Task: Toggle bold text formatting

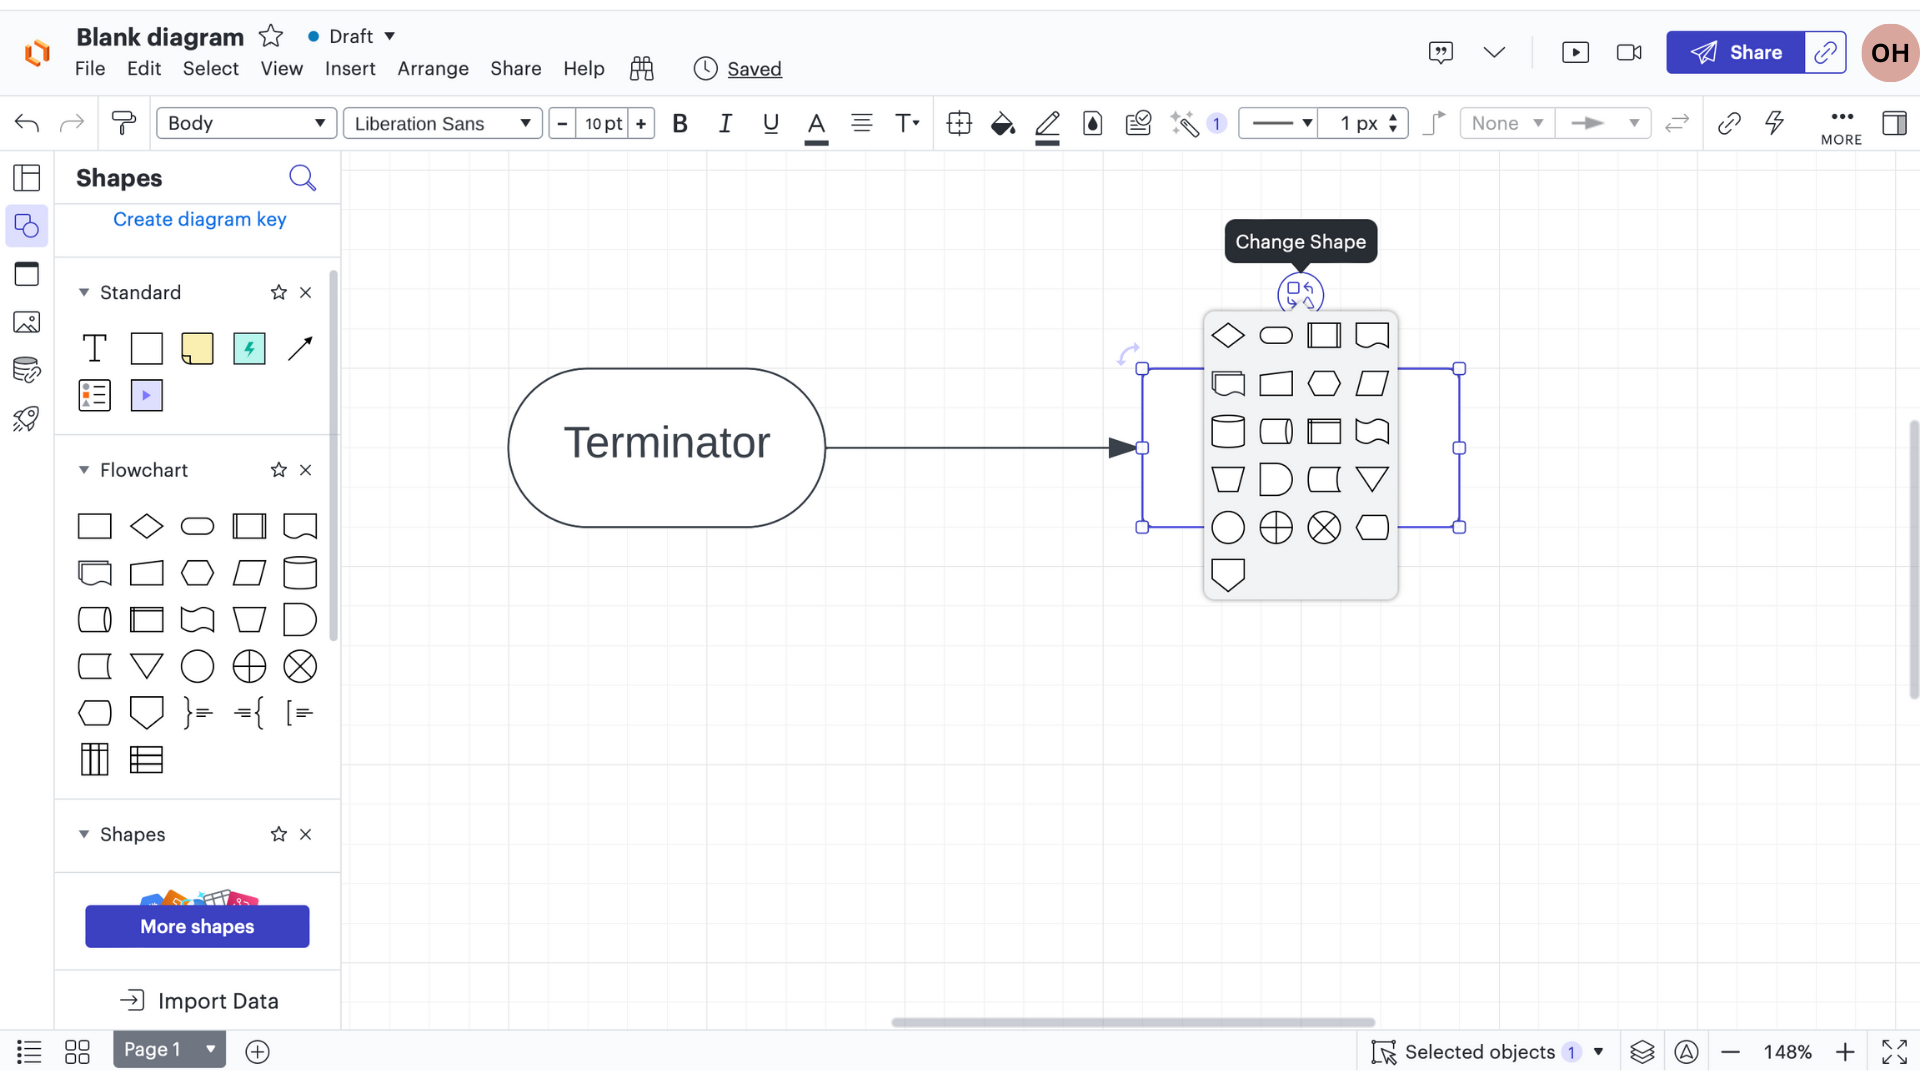Action: [680, 123]
